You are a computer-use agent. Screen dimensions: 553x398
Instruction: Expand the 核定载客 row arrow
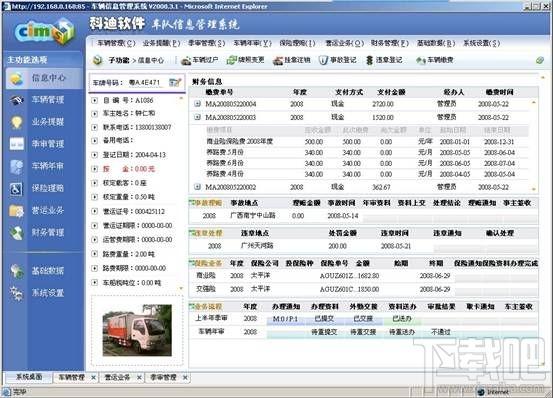pos(95,183)
